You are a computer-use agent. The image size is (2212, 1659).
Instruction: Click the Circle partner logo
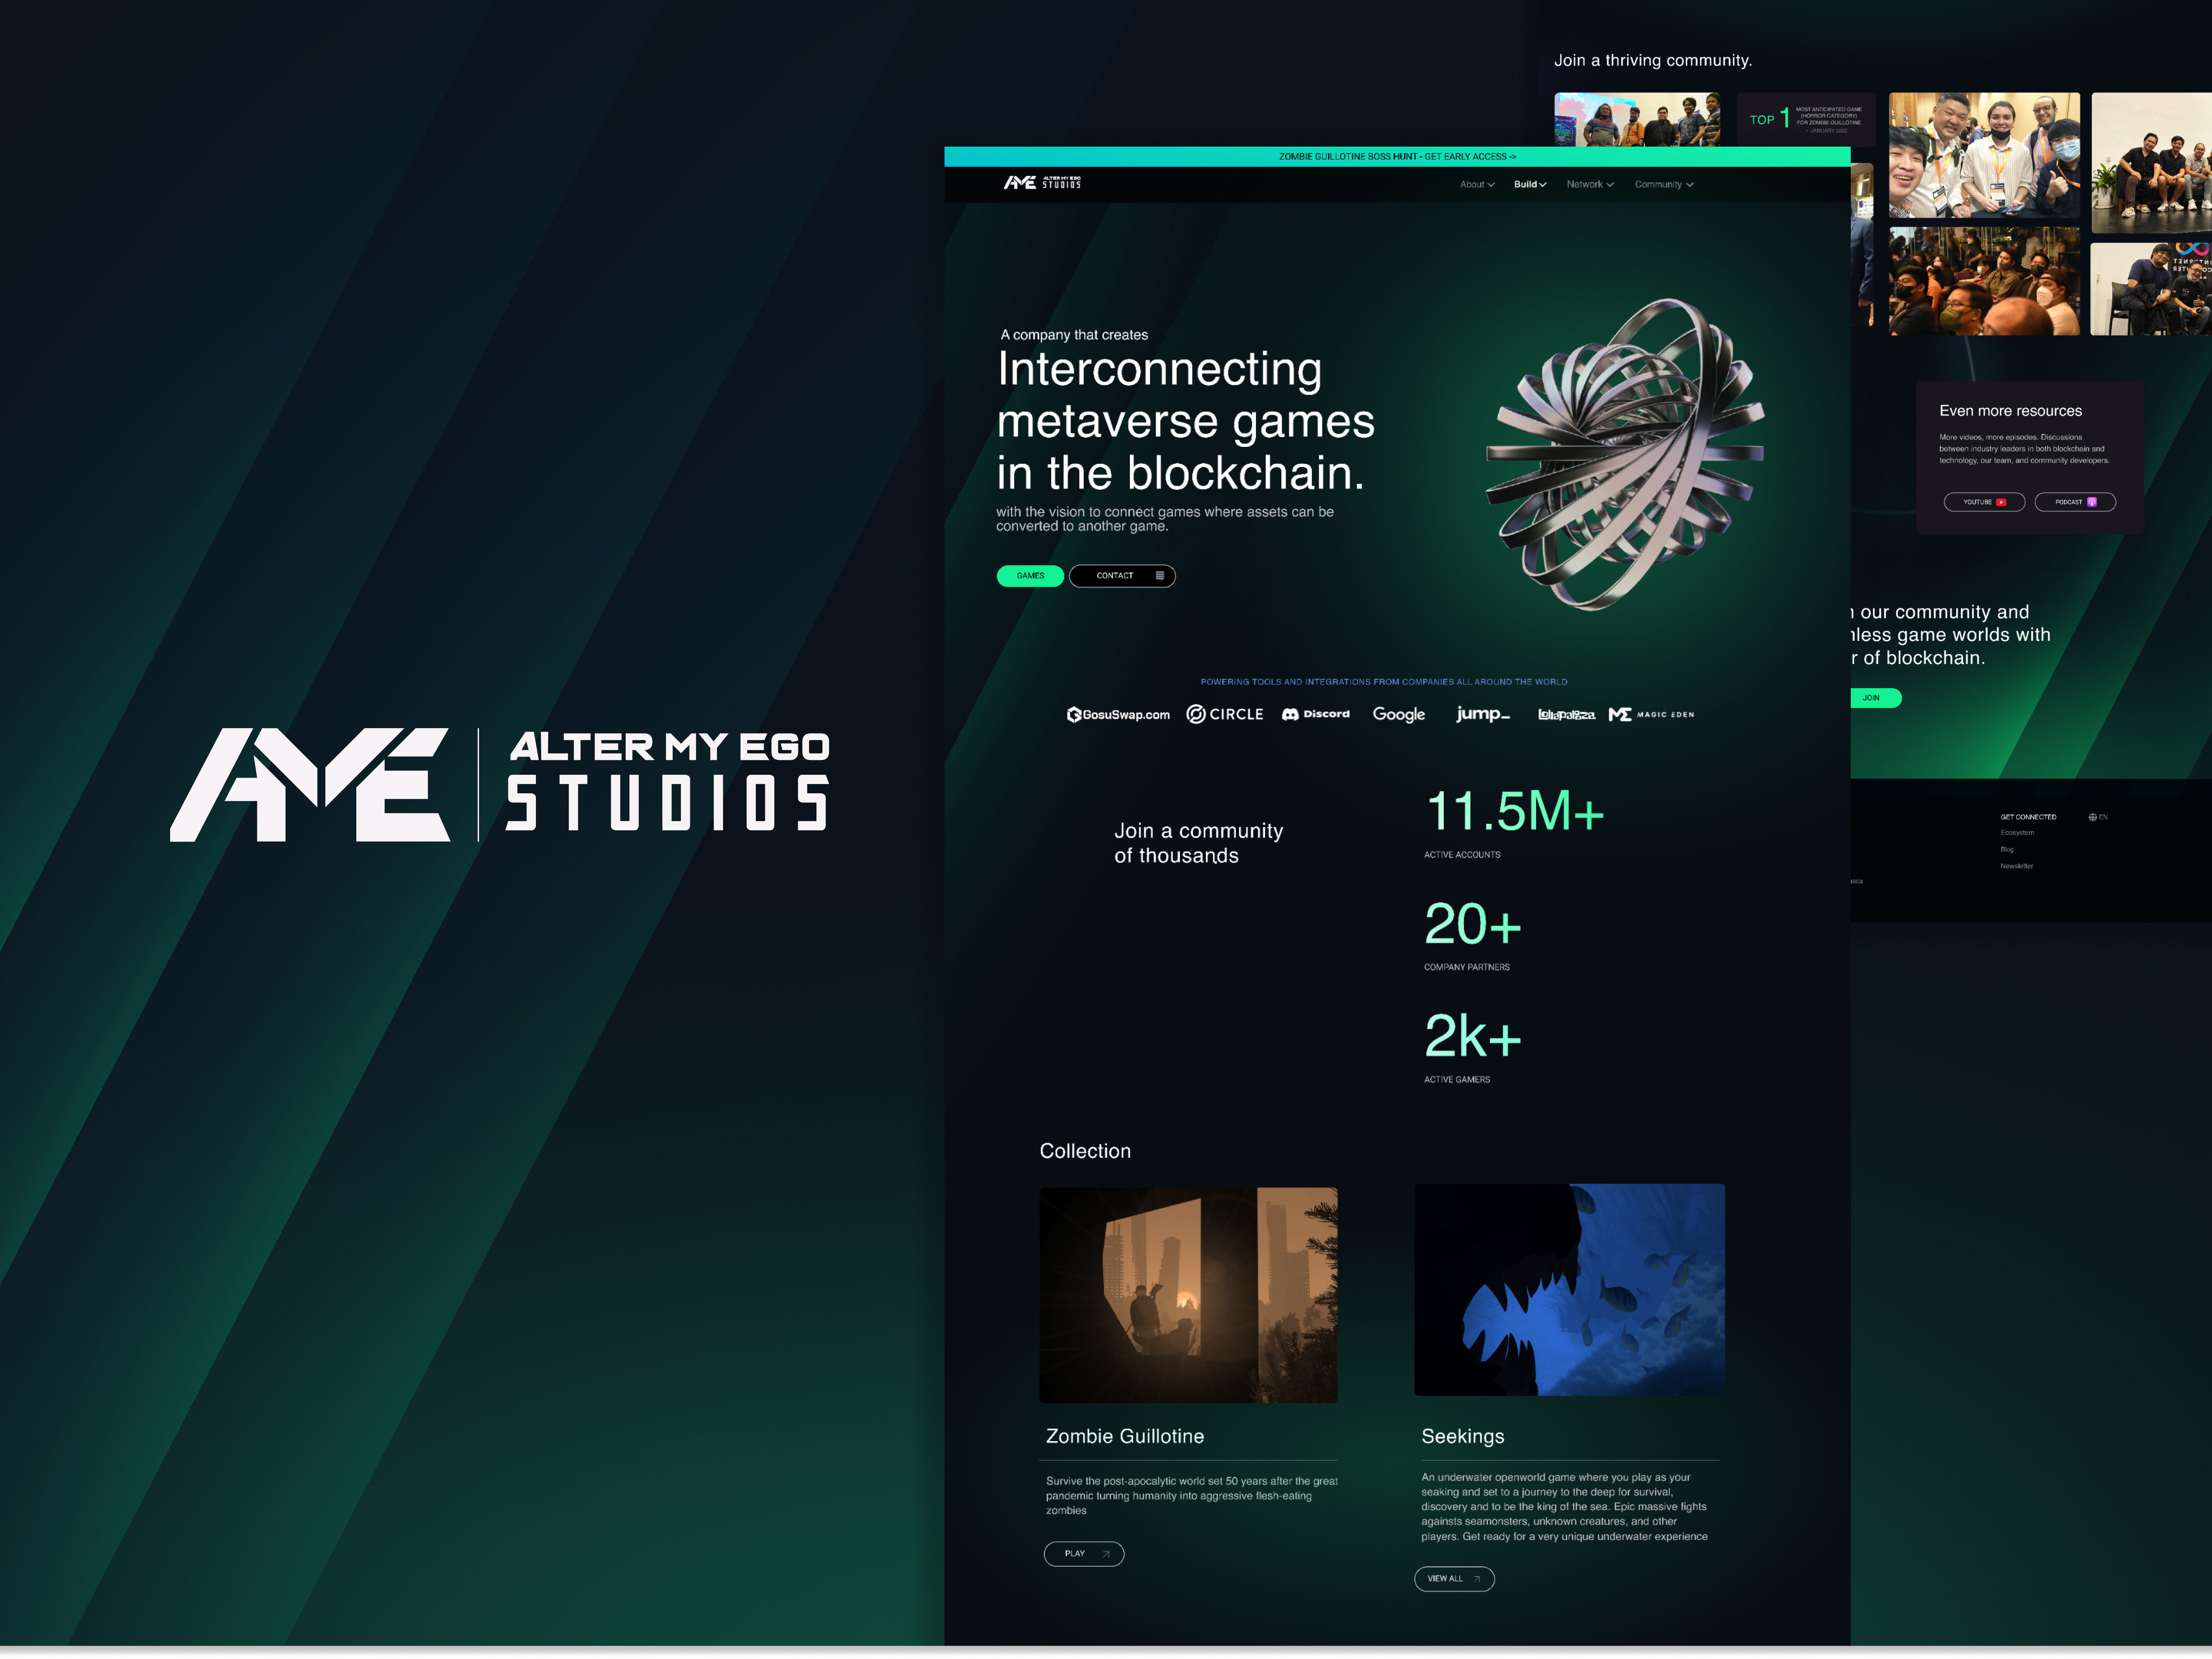pyautogui.click(x=1225, y=714)
